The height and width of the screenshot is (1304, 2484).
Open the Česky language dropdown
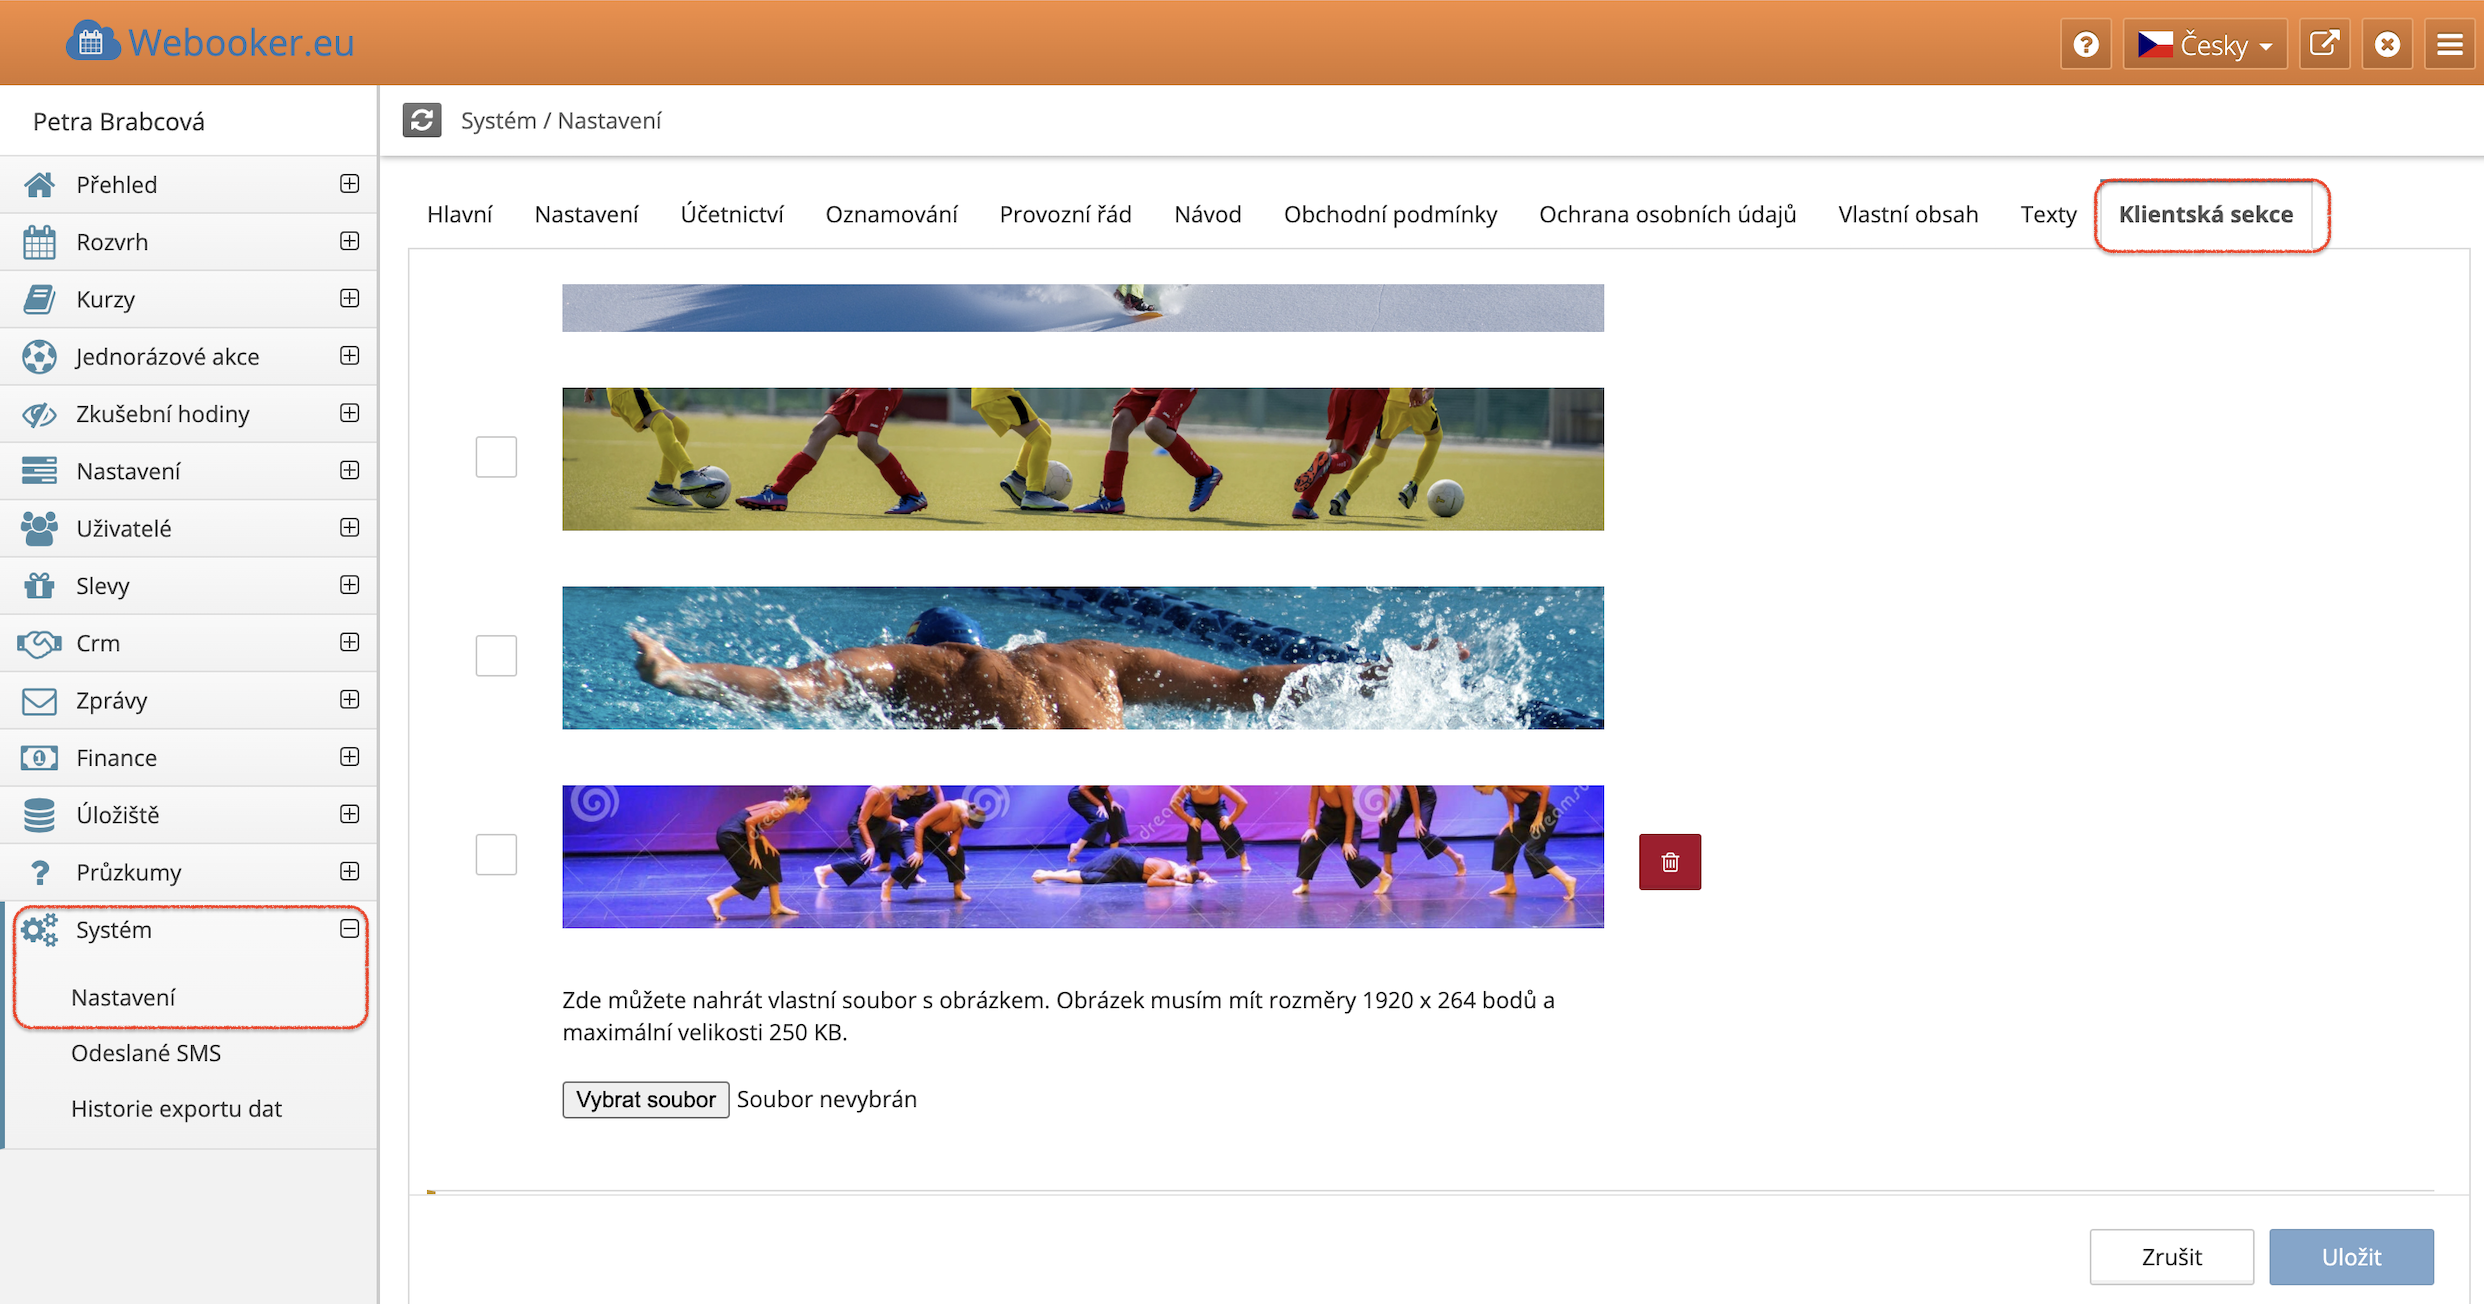(2205, 45)
